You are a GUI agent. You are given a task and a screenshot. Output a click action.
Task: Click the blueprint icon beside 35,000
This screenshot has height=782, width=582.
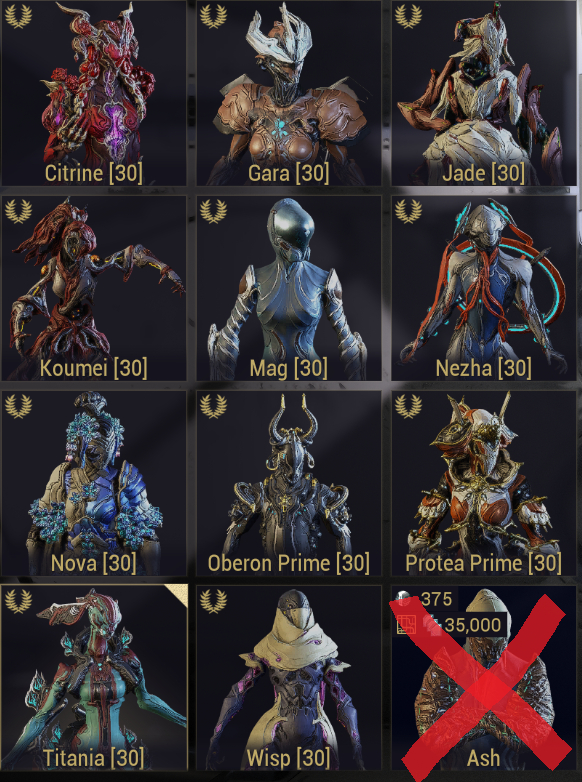click(406, 624)
